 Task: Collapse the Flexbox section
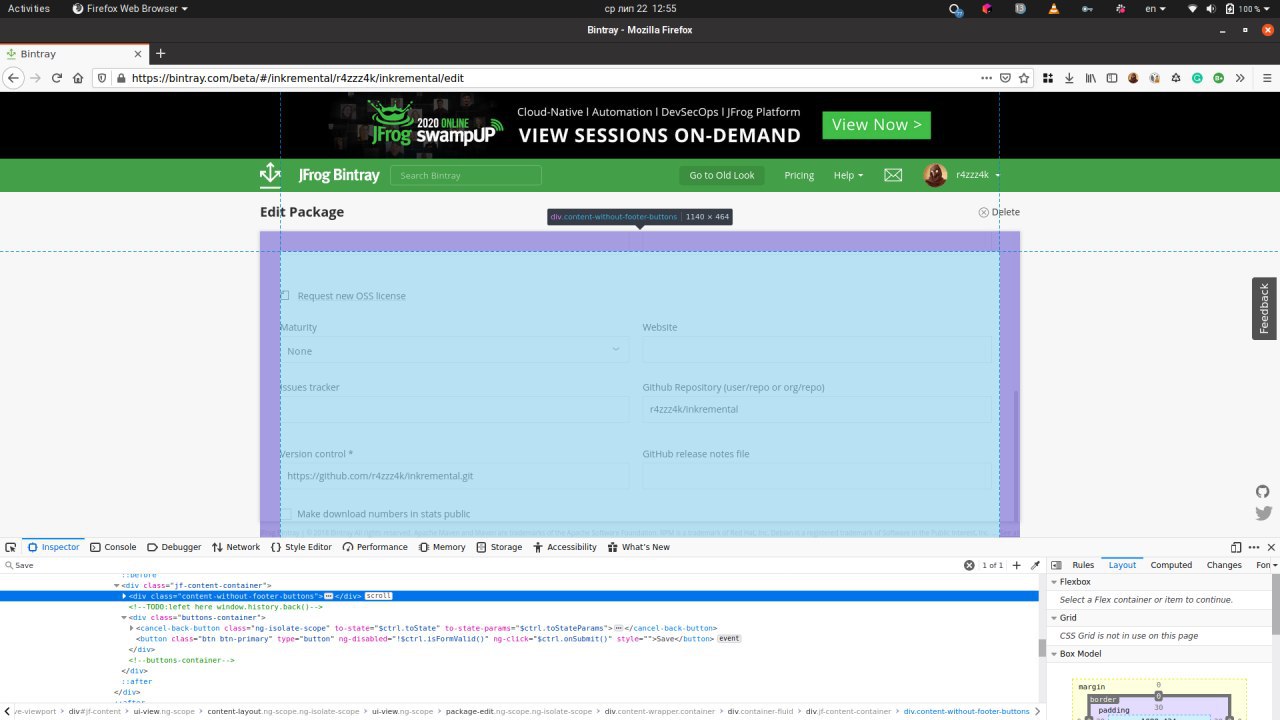click(x=1054, y=582)
